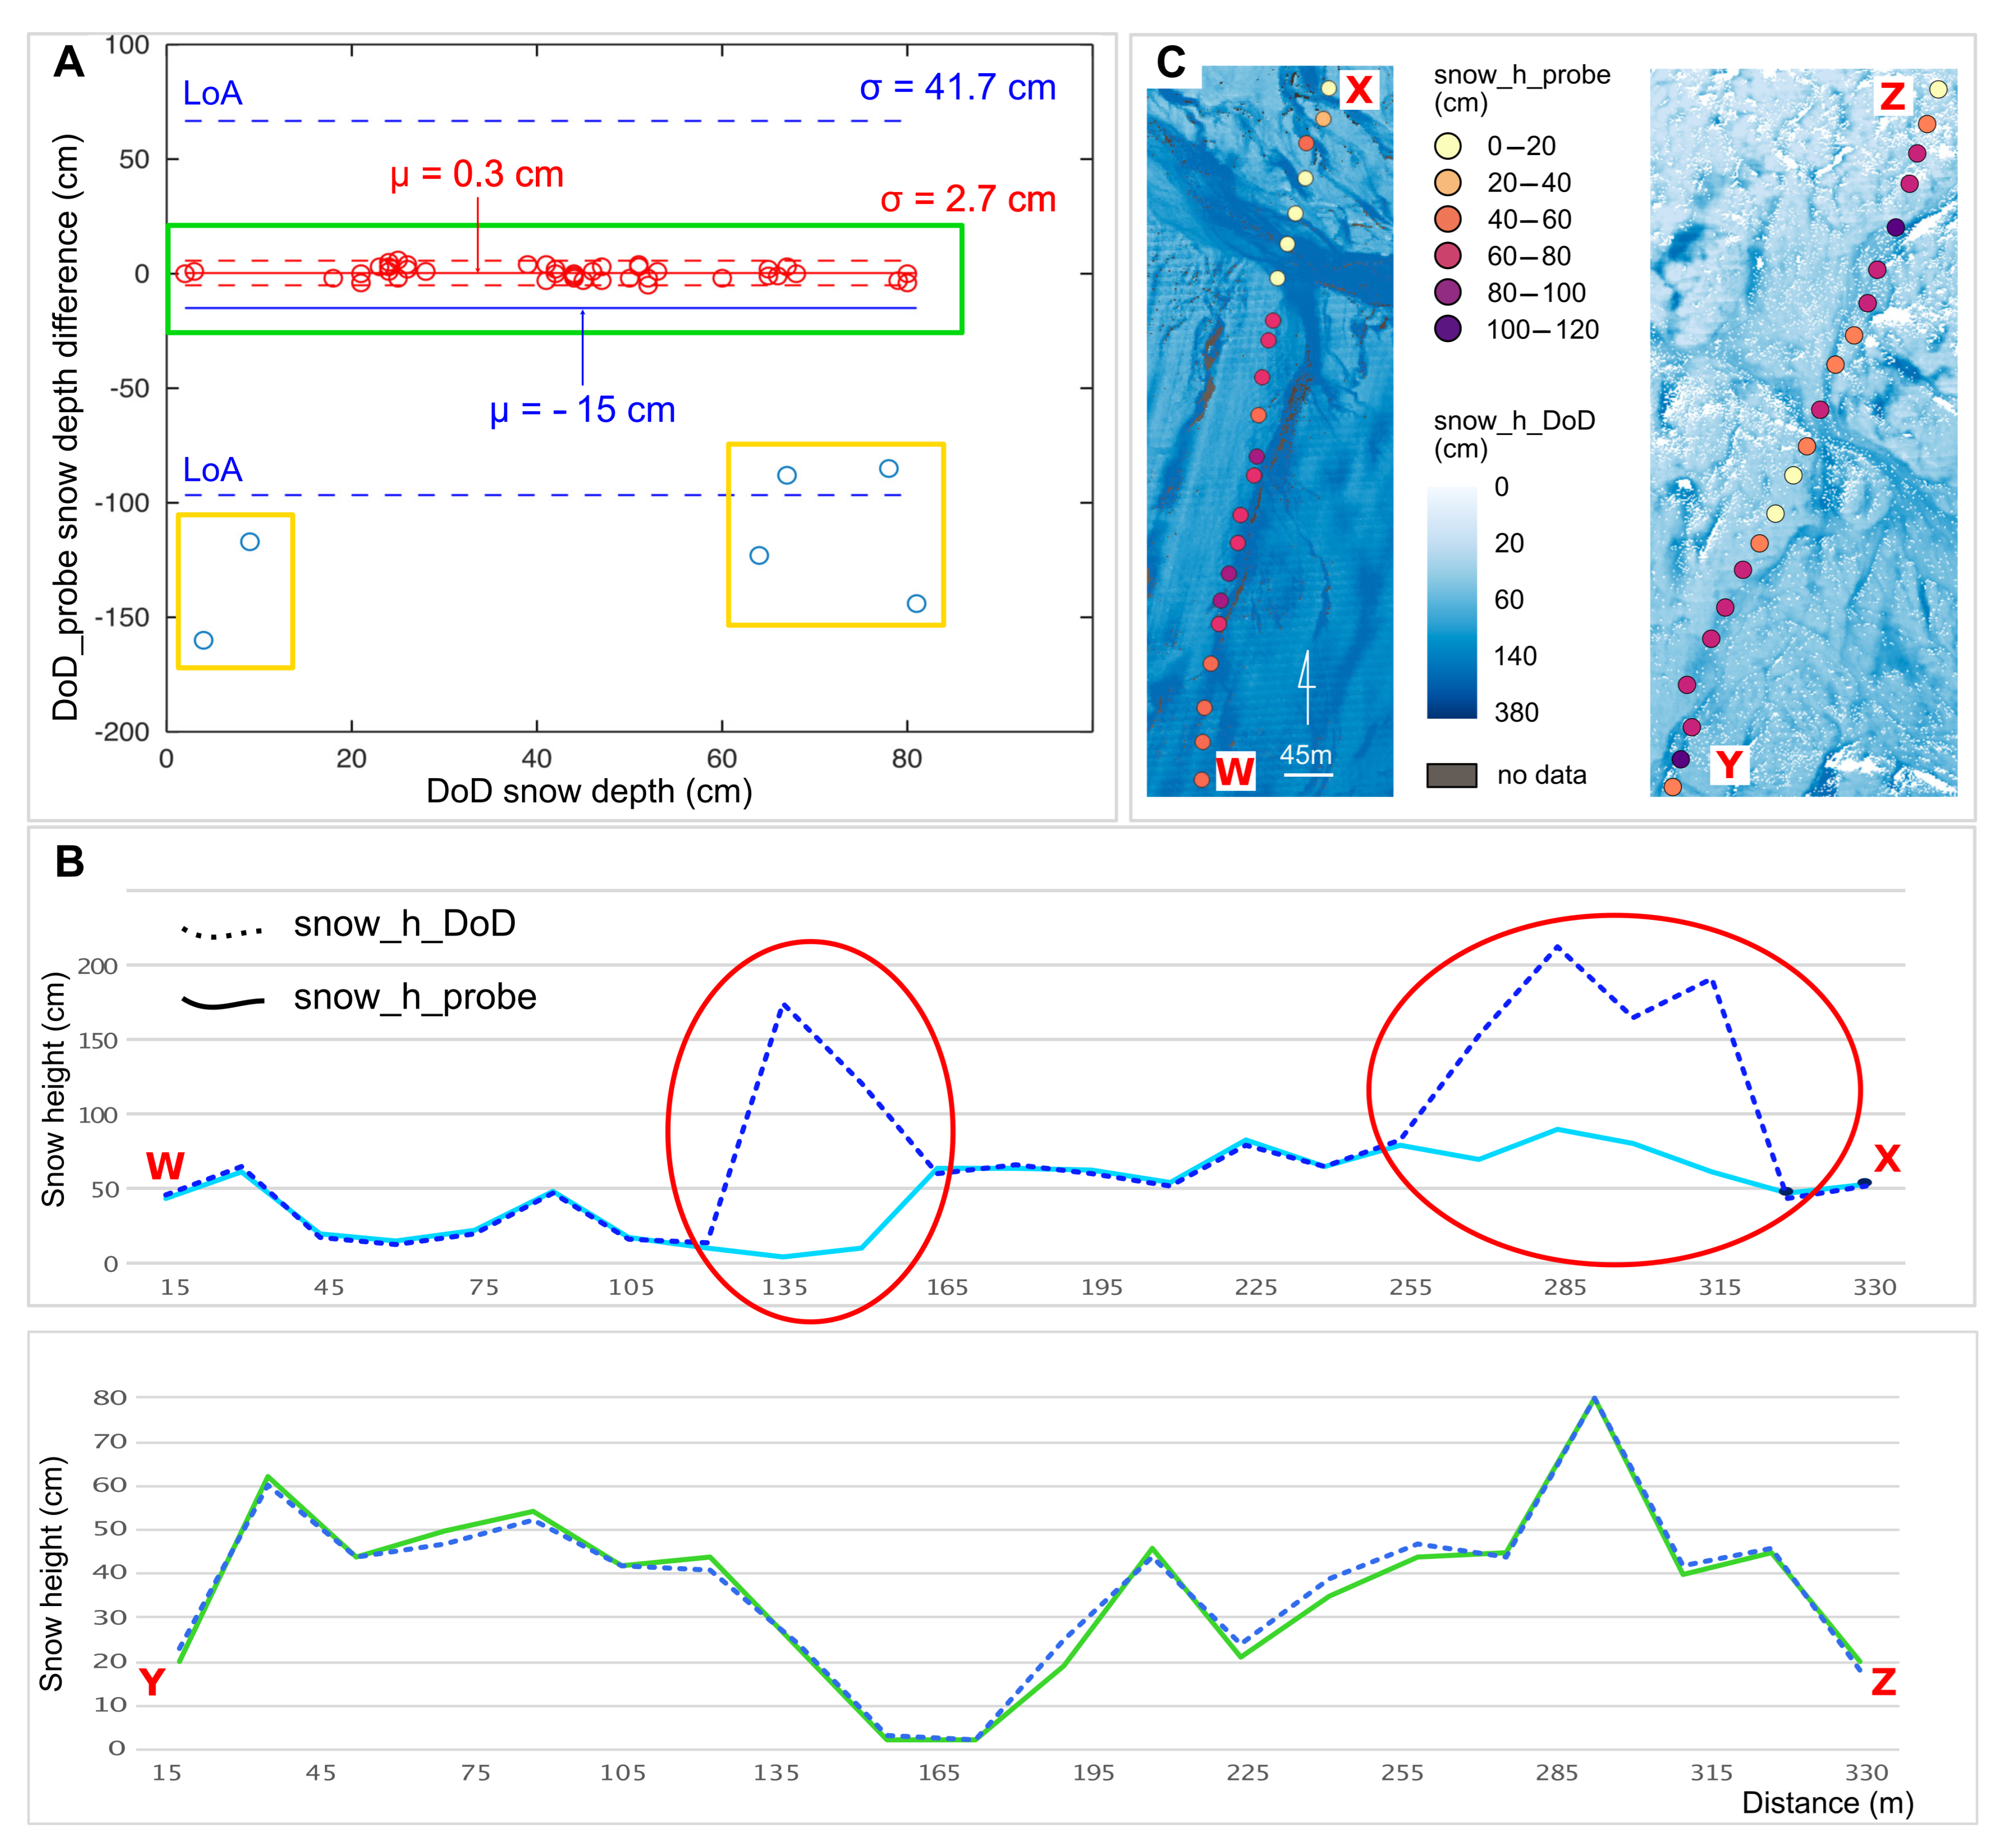Viewport: 2006px width, 1848px height.
Task: Click the μ = 0.3 cm red annotation
Action: 477,174
